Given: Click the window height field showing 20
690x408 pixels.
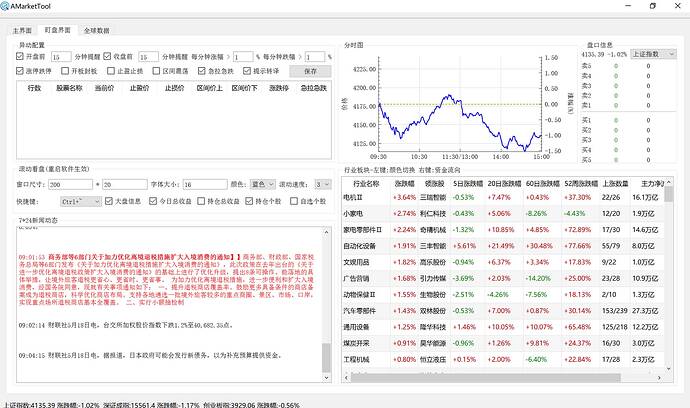Looking at the screenshot, I should click(x=125, y=184).
